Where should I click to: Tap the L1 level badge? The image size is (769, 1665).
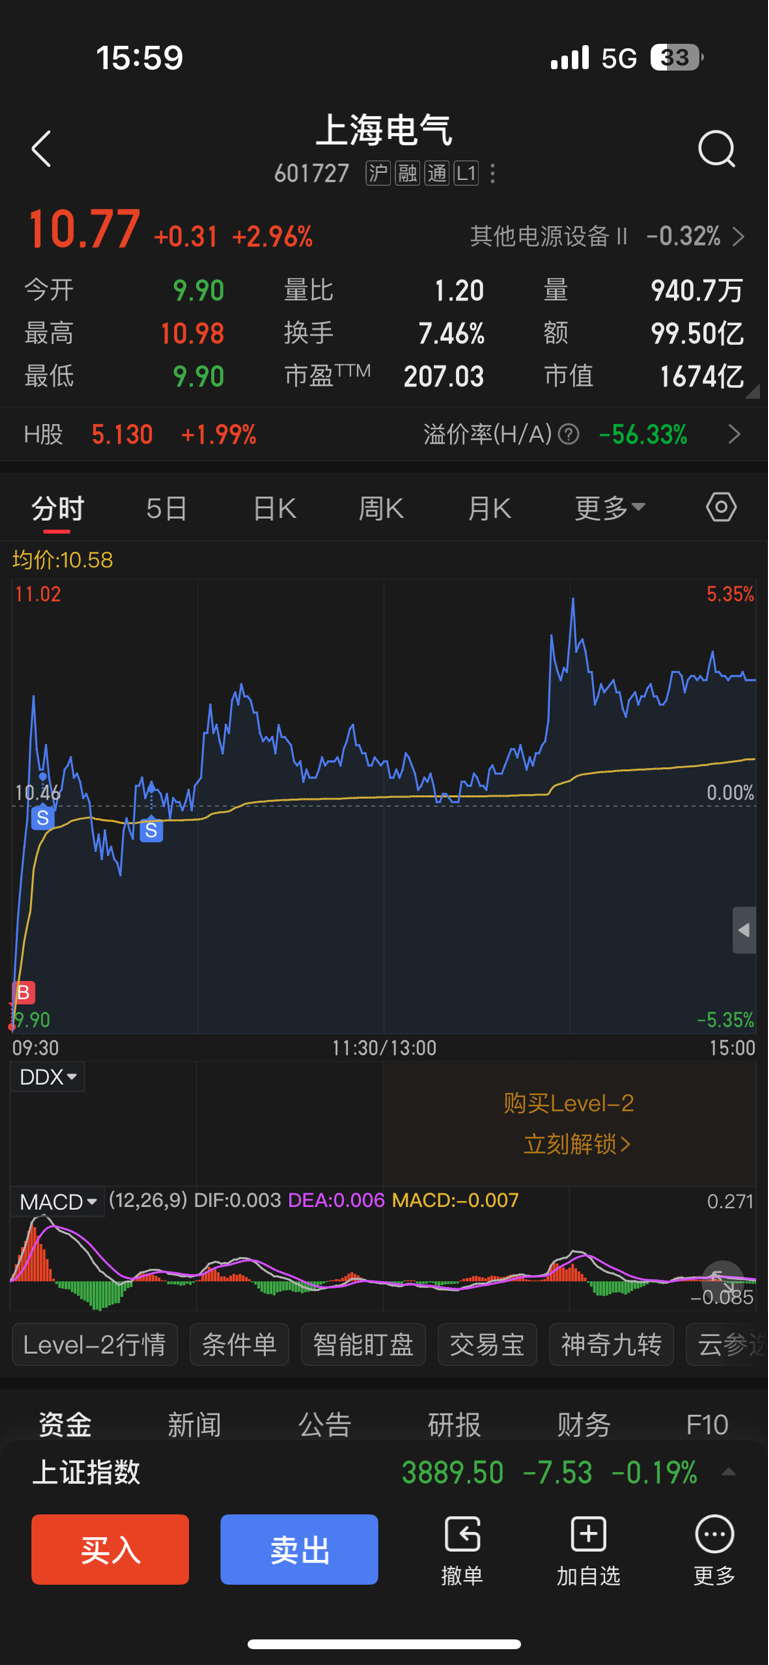(467, 174)
